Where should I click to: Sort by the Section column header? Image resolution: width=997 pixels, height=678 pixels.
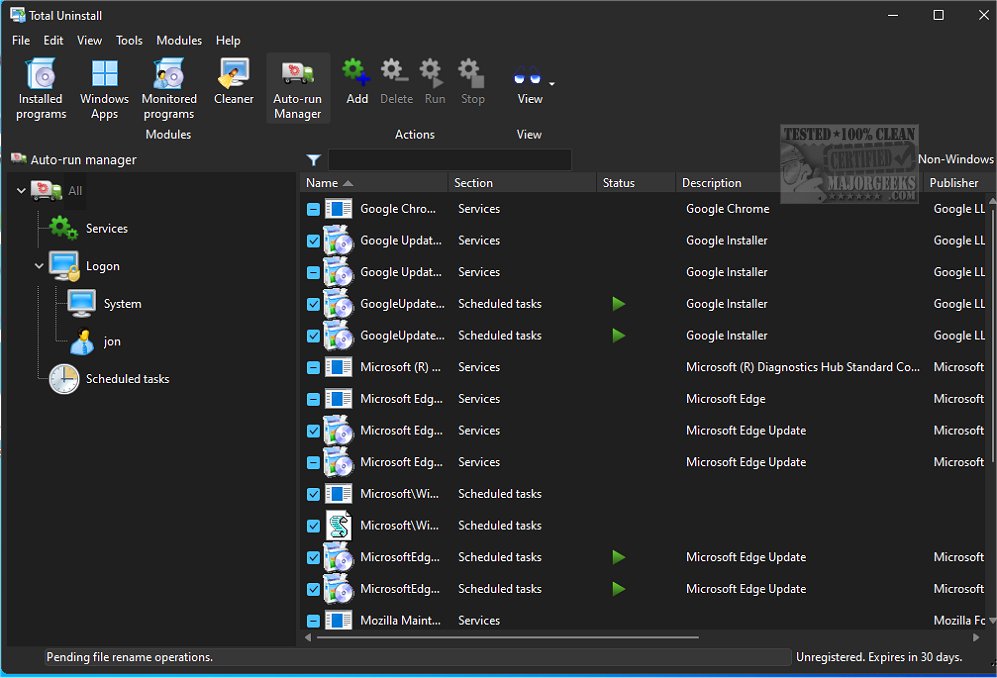(x=473, y=183)
